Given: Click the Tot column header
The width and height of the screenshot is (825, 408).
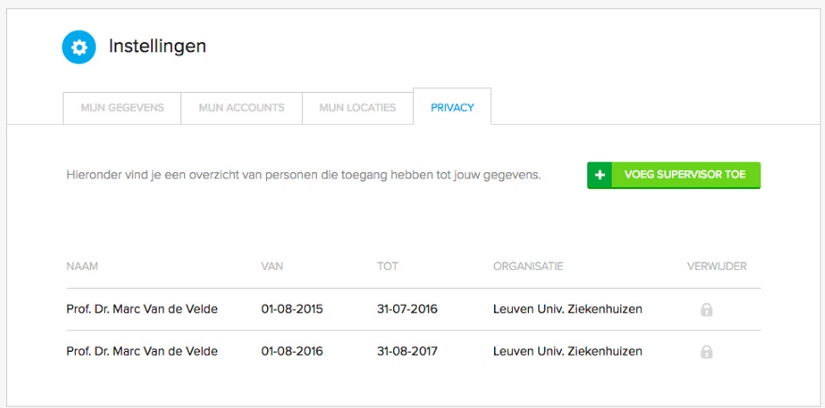Looking at the screenshot, I should click(387, 266).
